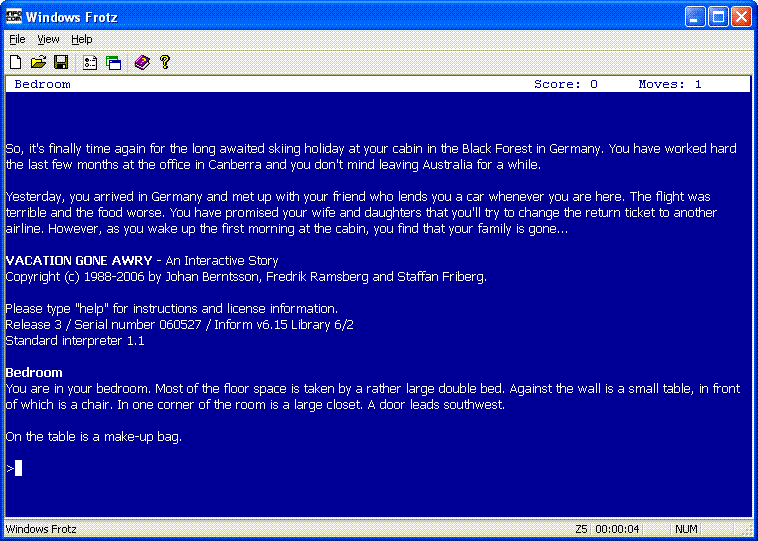This screenshot has height=541, width=758.
Task: Click the bold Bedroom room heading
Action: (34, 373)
